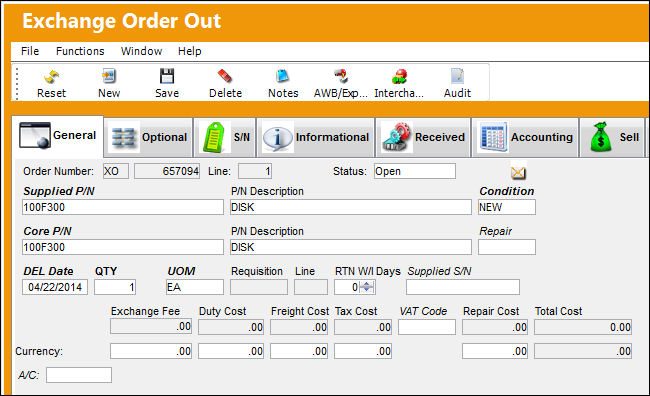Open the Functions menu

80,51
